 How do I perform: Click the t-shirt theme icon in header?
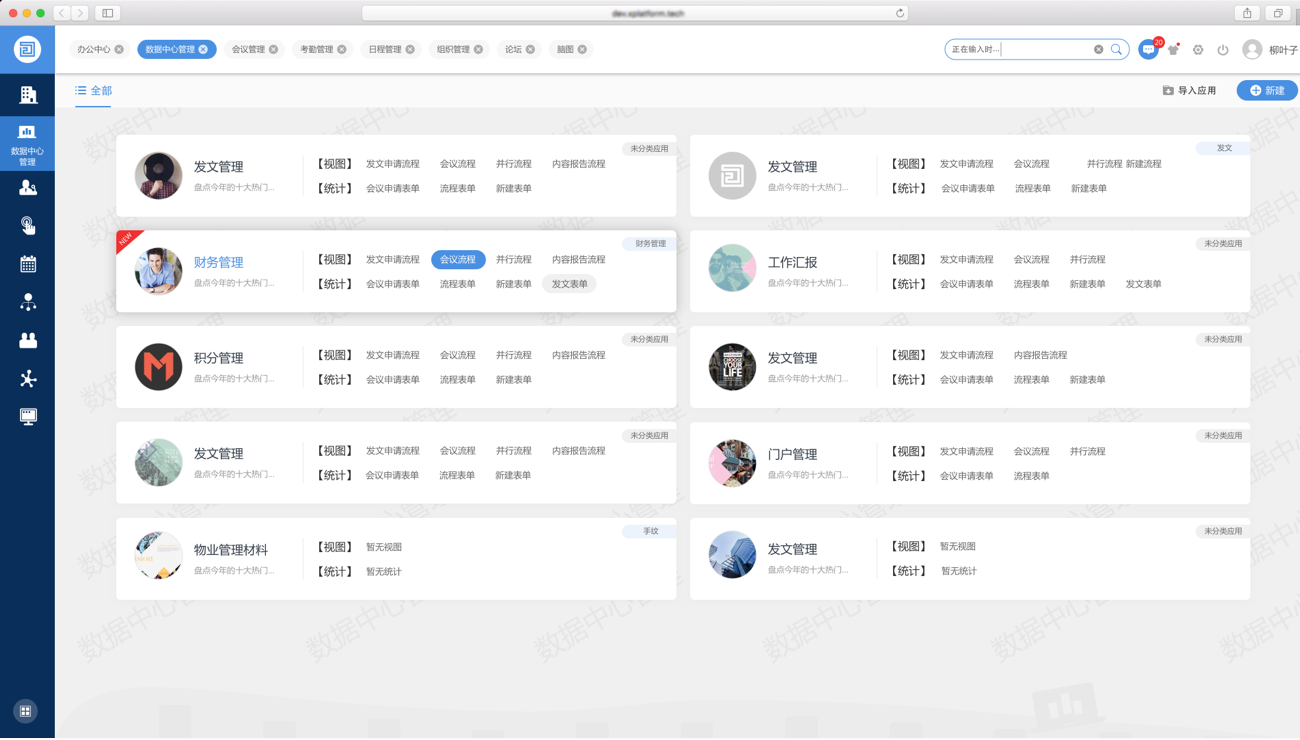pyautogui.click(x=1173, y=49)
